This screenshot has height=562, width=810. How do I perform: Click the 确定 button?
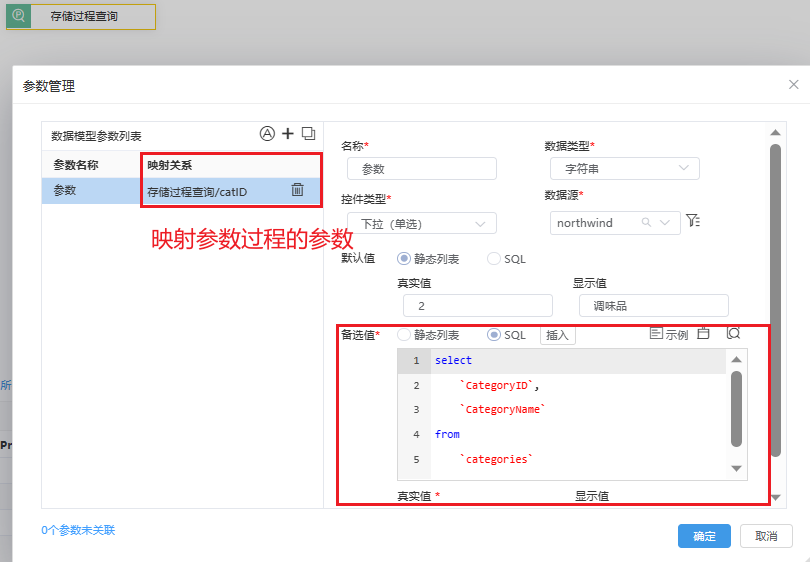tap(704, 536)
